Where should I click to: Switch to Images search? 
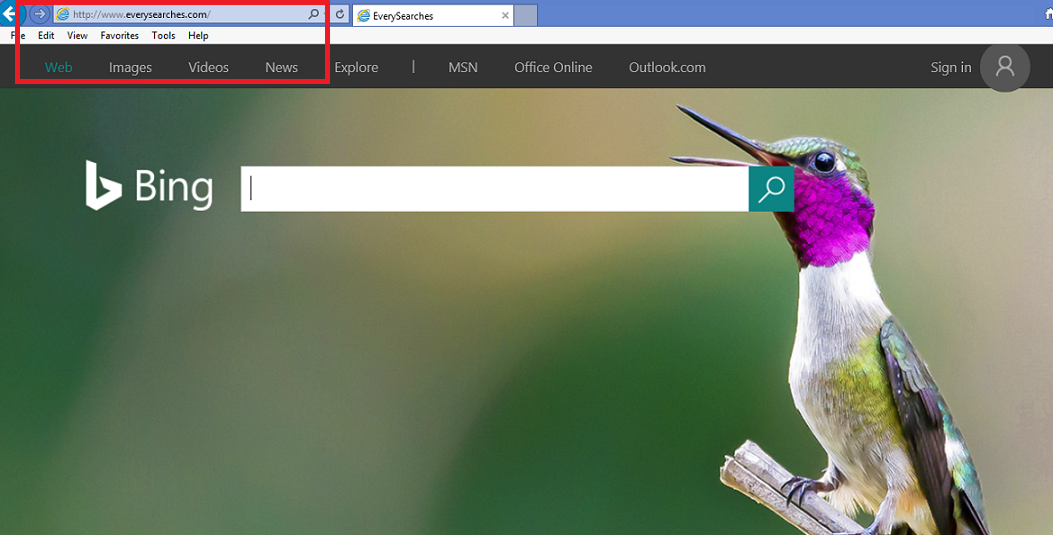point(130,68)
